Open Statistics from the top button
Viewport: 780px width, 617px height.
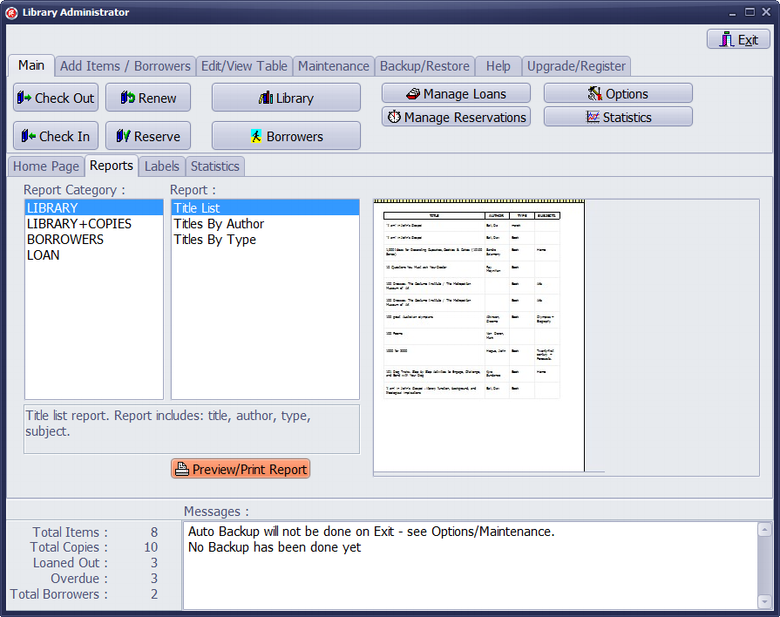point(618,117)
